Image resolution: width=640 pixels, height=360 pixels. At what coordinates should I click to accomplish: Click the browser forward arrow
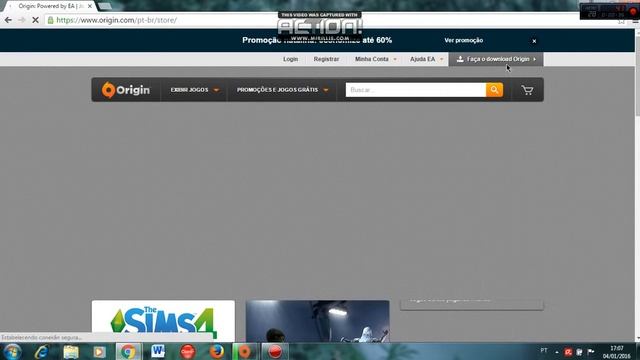[x=22, y=20]
